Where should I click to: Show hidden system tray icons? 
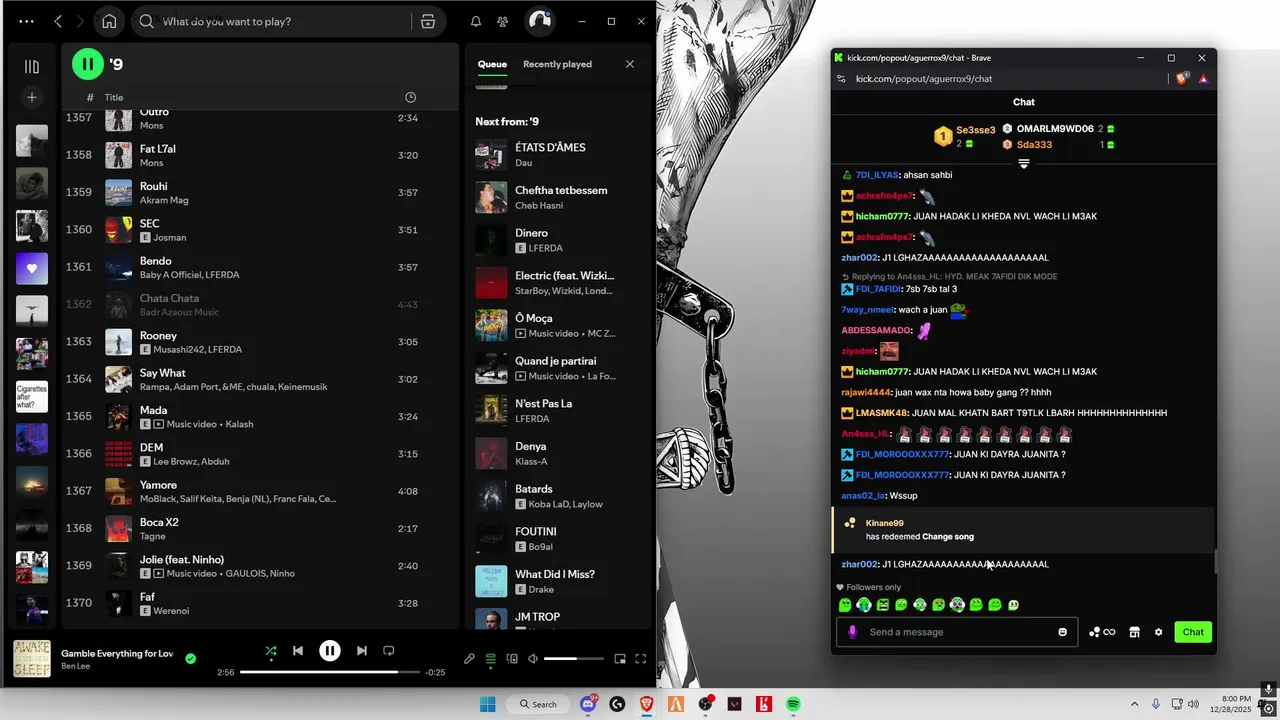pyautogui.click(x=1134, y=704)
